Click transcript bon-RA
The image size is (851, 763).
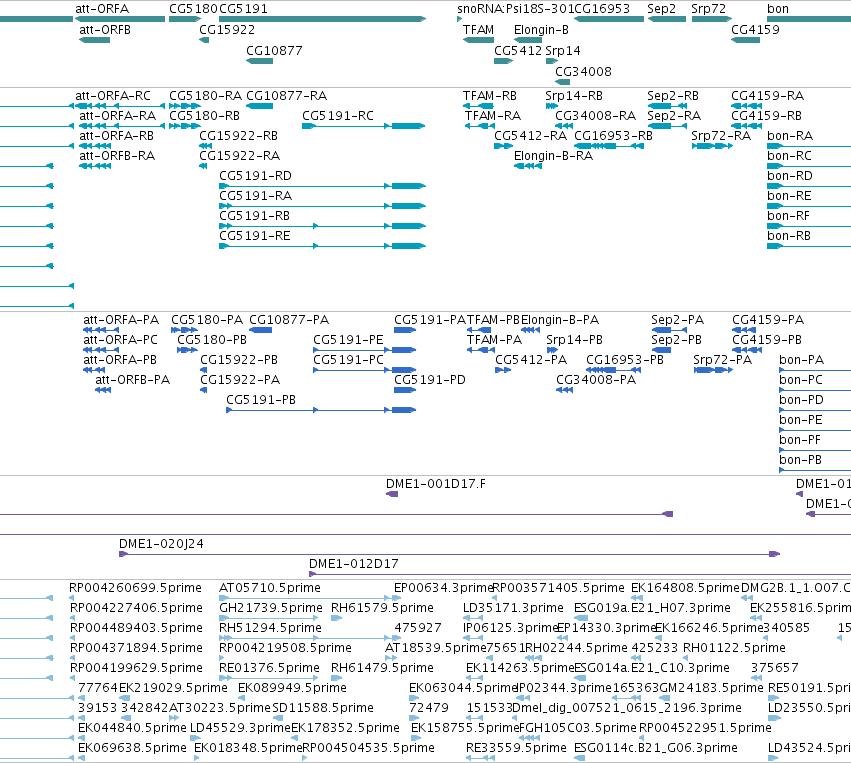pyautogui.click(x=790, y=136)
